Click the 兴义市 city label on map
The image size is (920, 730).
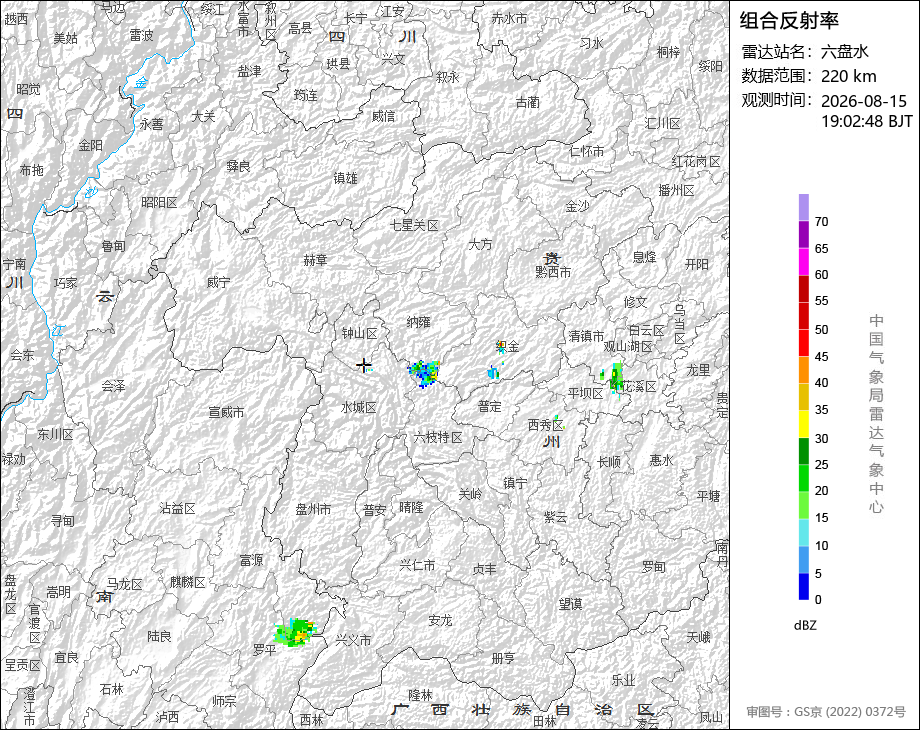coord(353,640)
